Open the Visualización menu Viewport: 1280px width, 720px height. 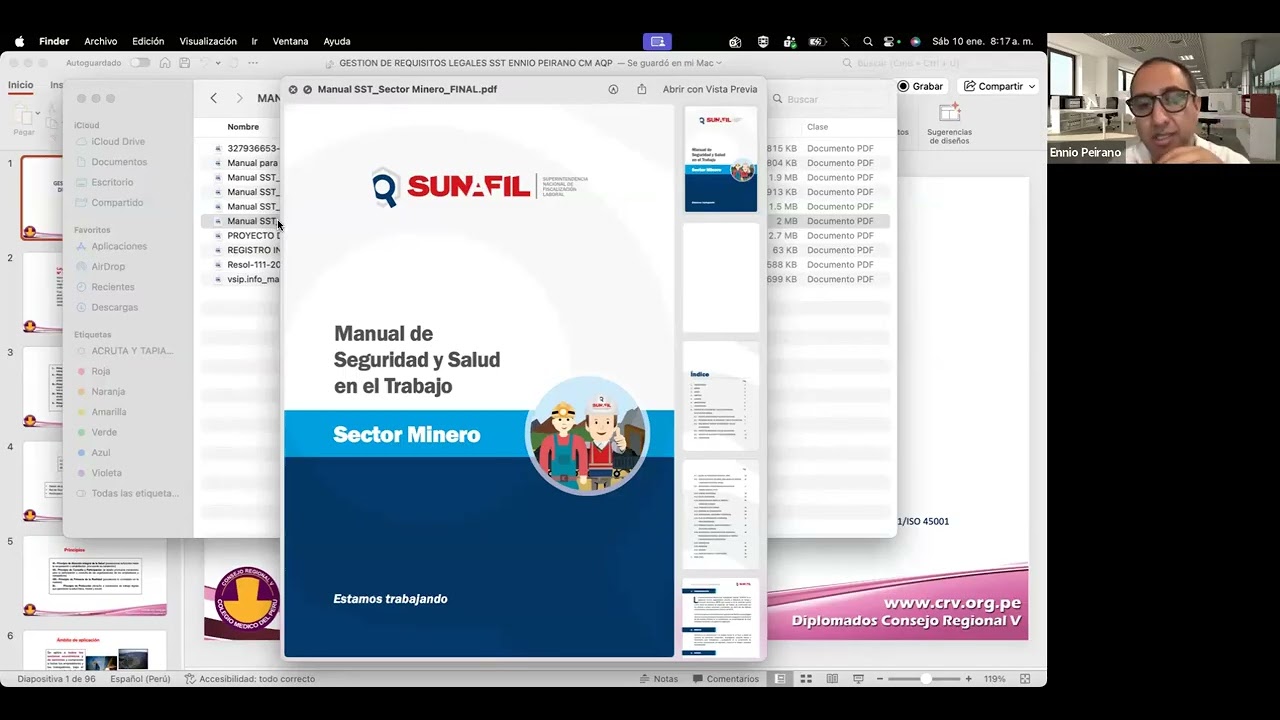(208, 42)
